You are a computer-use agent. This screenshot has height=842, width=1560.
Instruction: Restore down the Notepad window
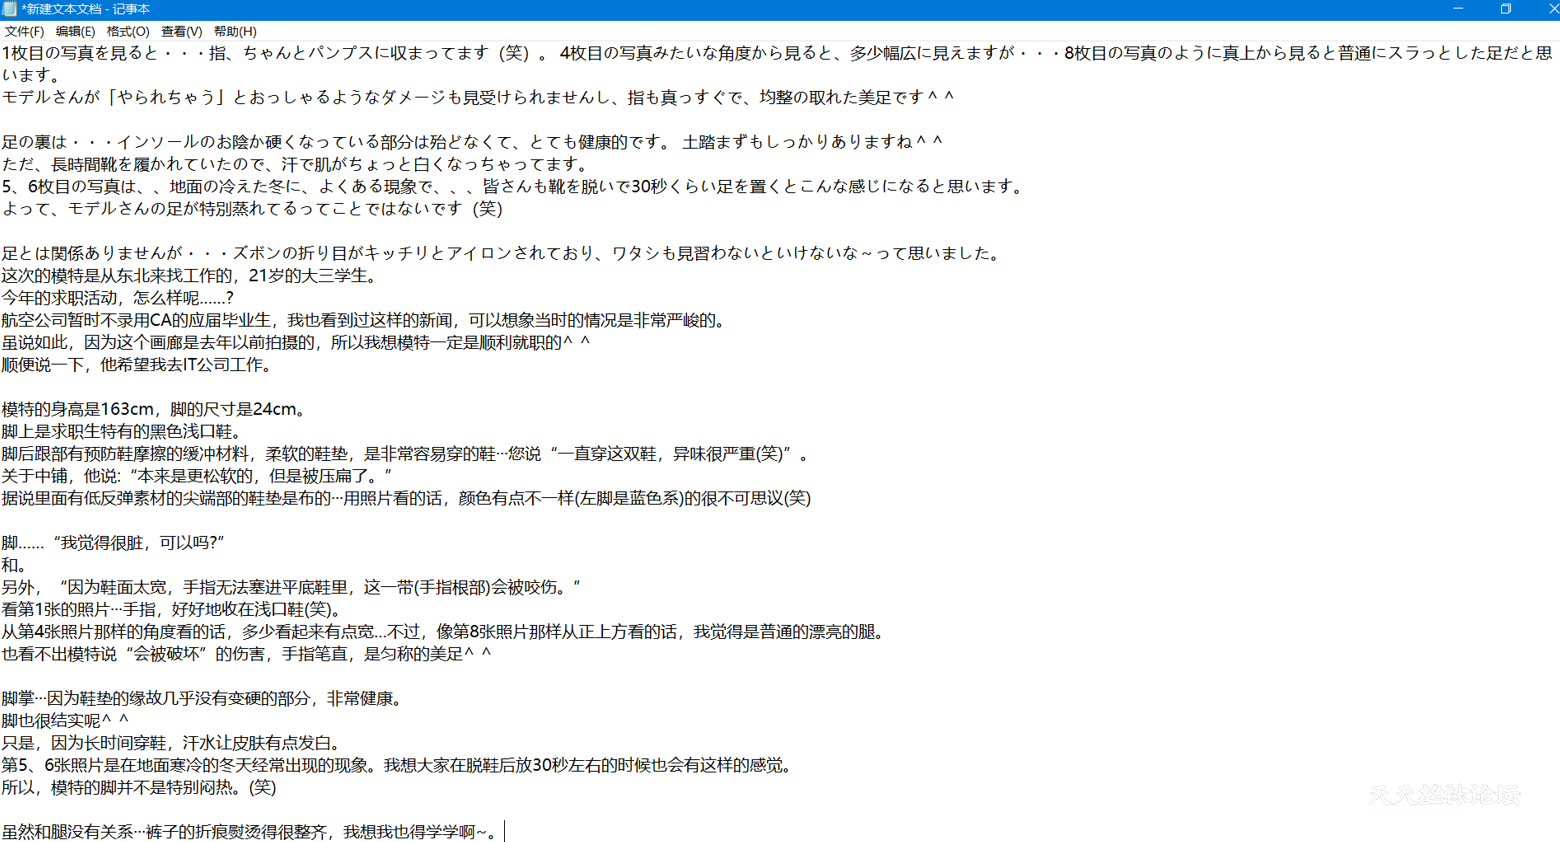click(1506, 9)
